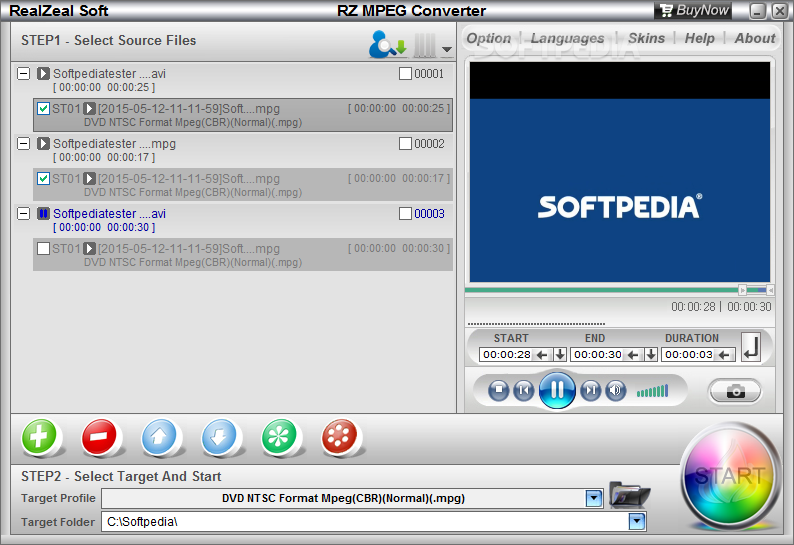Skip to next frame in player
This screenshot has width=794, height=545.
tap(590, 391)
